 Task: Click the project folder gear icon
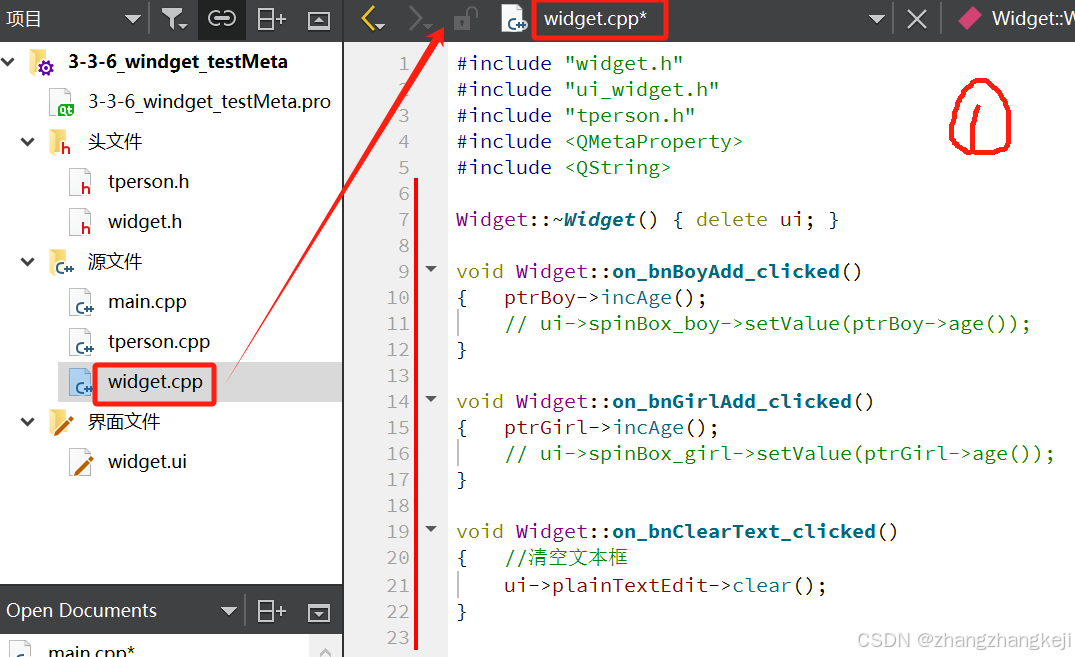point(42,62)
